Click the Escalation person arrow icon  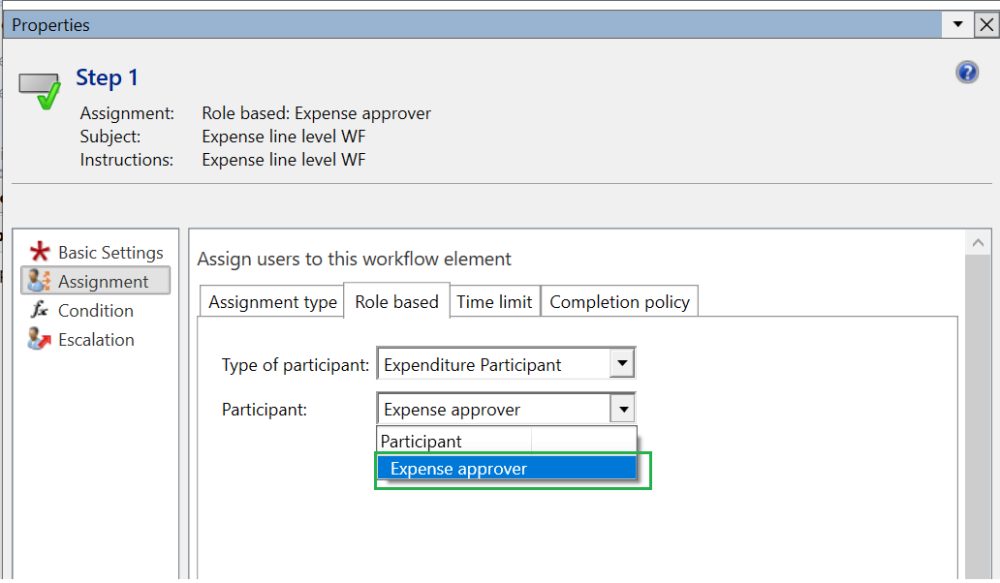click(x=40, y=340)
